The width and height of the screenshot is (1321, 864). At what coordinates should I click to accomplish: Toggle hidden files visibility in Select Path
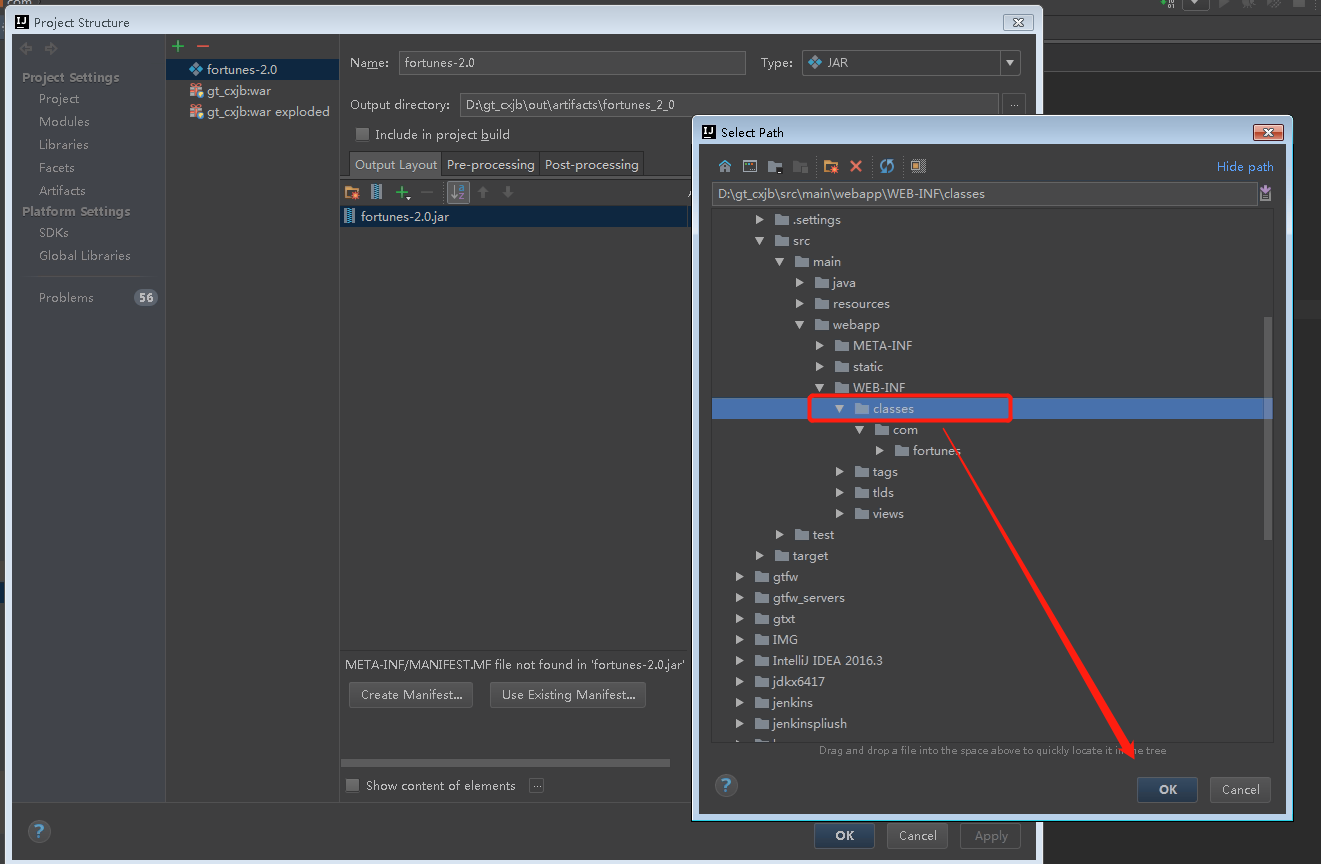(917, 166)
